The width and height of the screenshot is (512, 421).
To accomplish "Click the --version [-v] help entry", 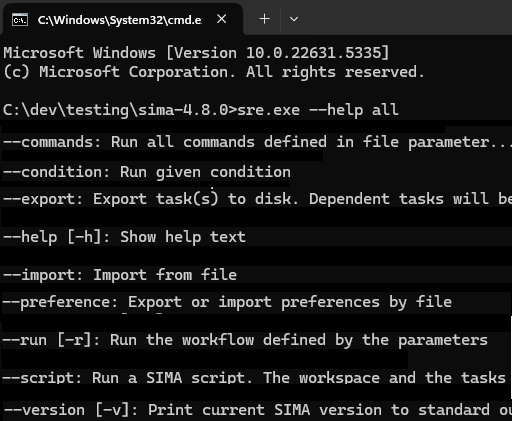I will point(256,410).
